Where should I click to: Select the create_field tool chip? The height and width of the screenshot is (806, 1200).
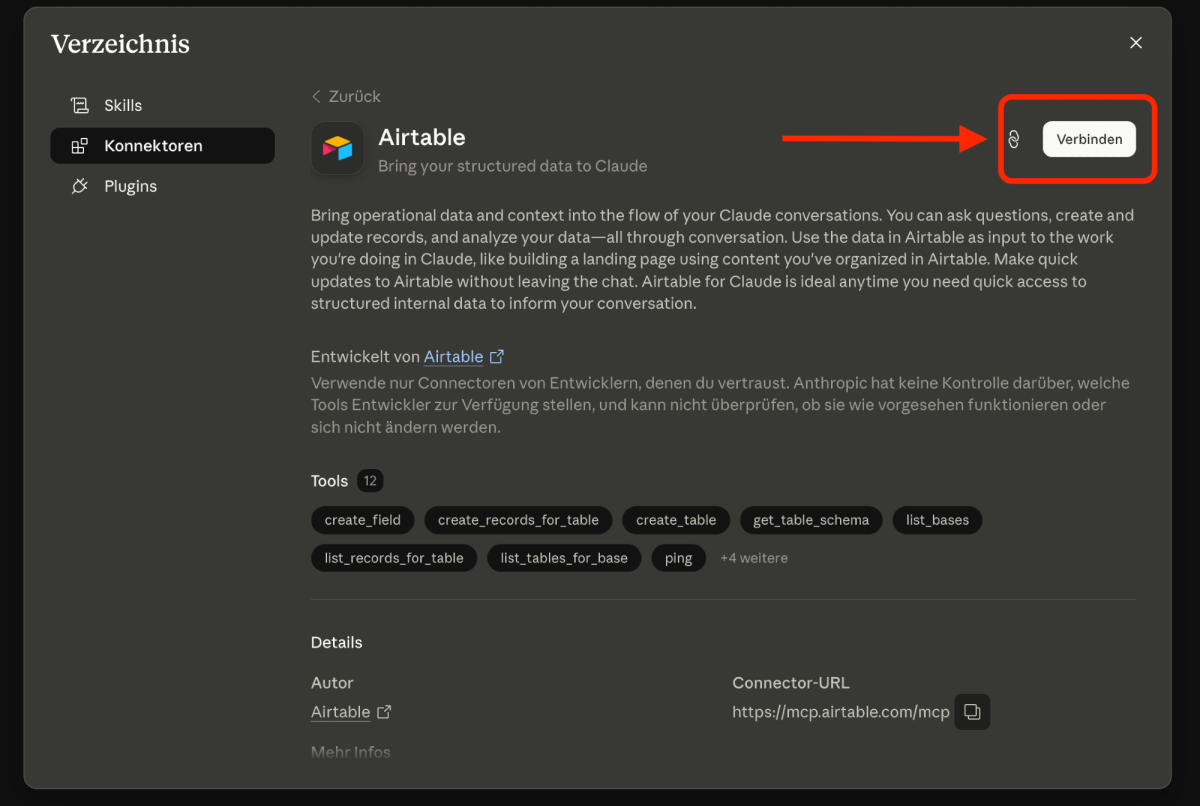click(x=363, y=520)
